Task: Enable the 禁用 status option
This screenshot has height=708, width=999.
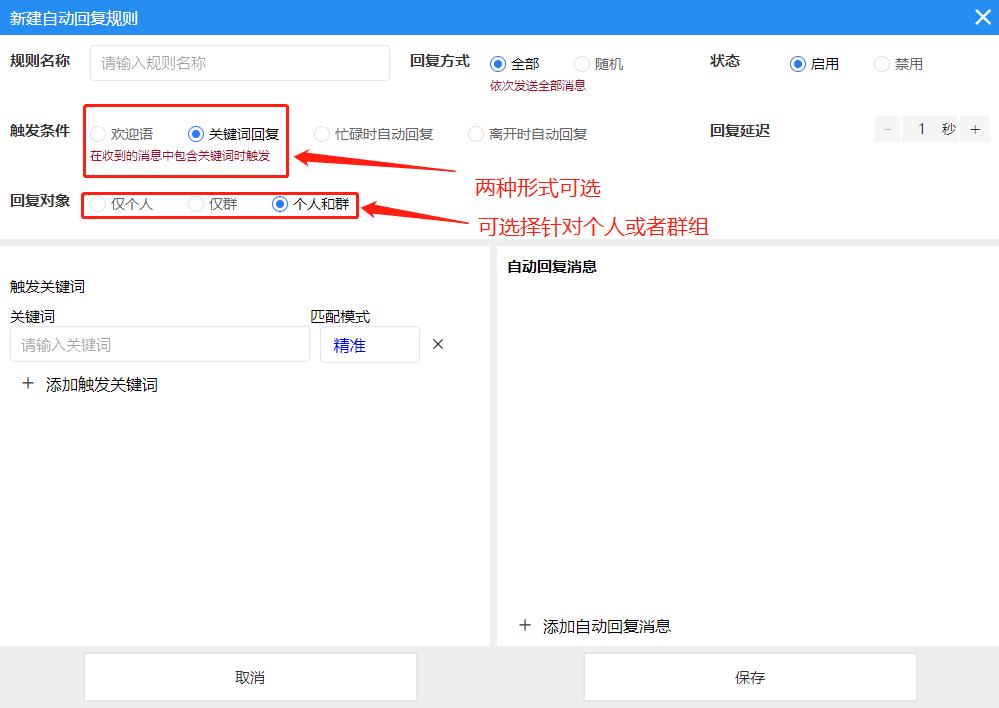Action: coord(881,63)
